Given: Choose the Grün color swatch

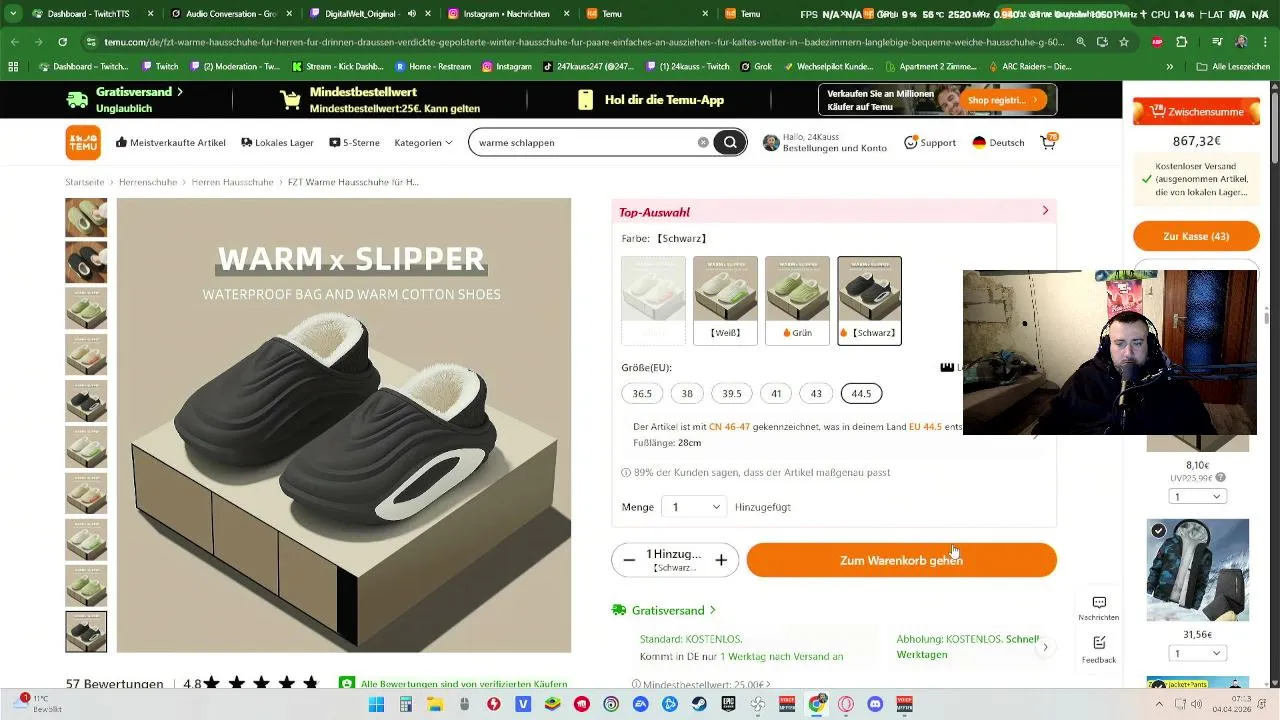Looking at the screenshot, I should [797, 301].
